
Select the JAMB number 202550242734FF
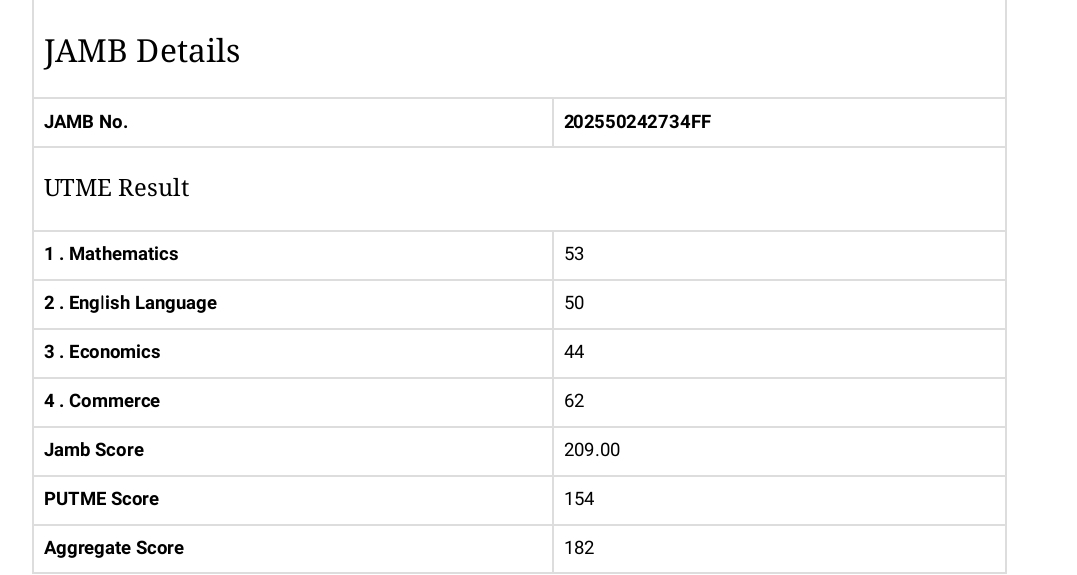click(x=637, y=122)
